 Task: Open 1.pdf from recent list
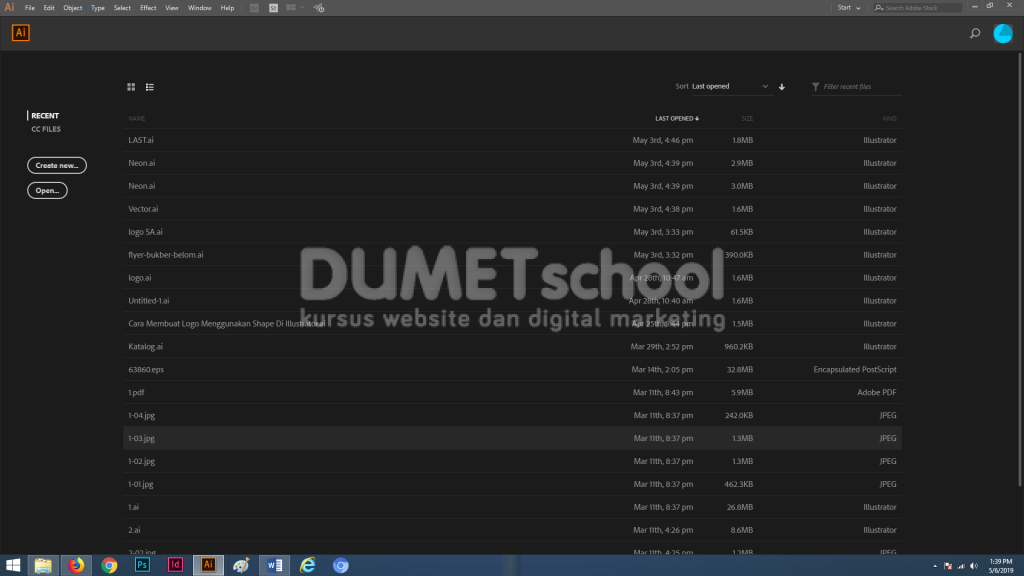pyautogui.click(x=512, y=392)
